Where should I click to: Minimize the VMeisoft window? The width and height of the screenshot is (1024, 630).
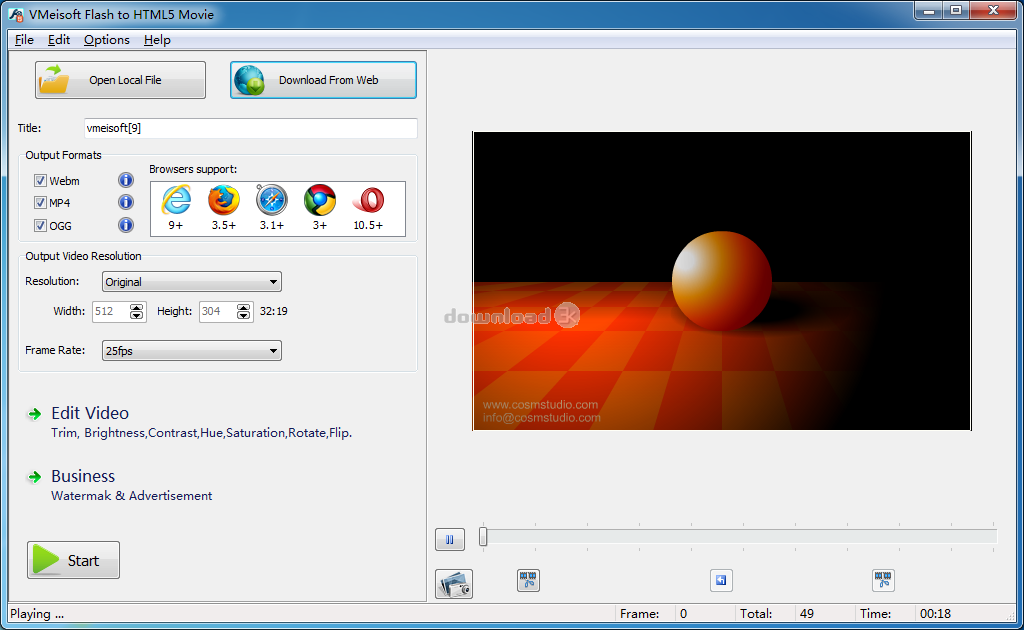pyautogui.click(x=929, y=11)
